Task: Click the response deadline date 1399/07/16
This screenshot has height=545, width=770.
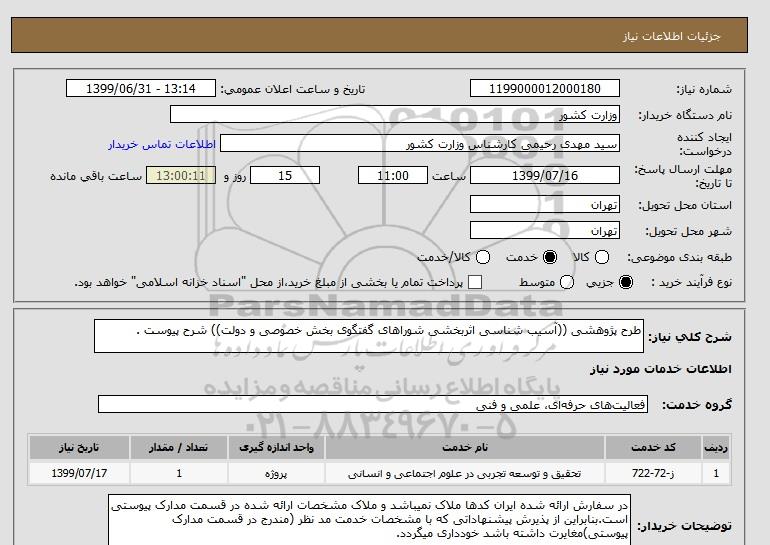Action: (545, 175)
